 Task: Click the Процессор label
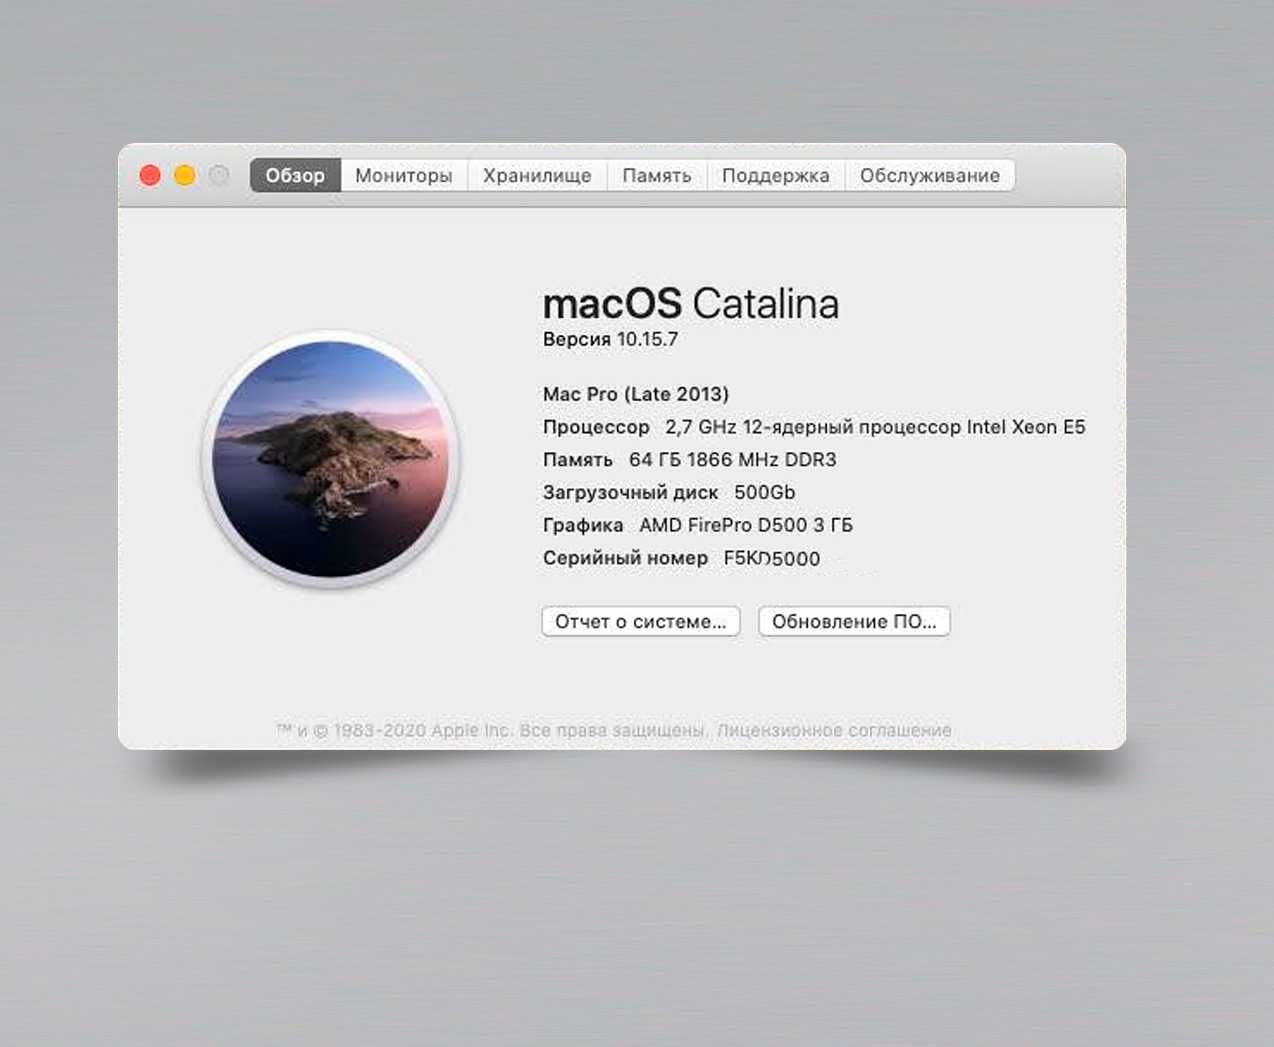(596, 427)
